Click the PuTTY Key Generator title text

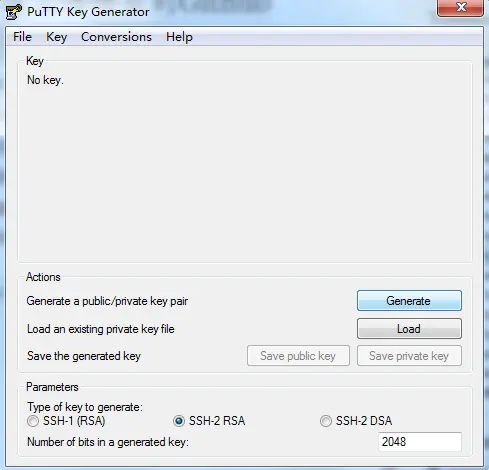(x=88, y=12)
